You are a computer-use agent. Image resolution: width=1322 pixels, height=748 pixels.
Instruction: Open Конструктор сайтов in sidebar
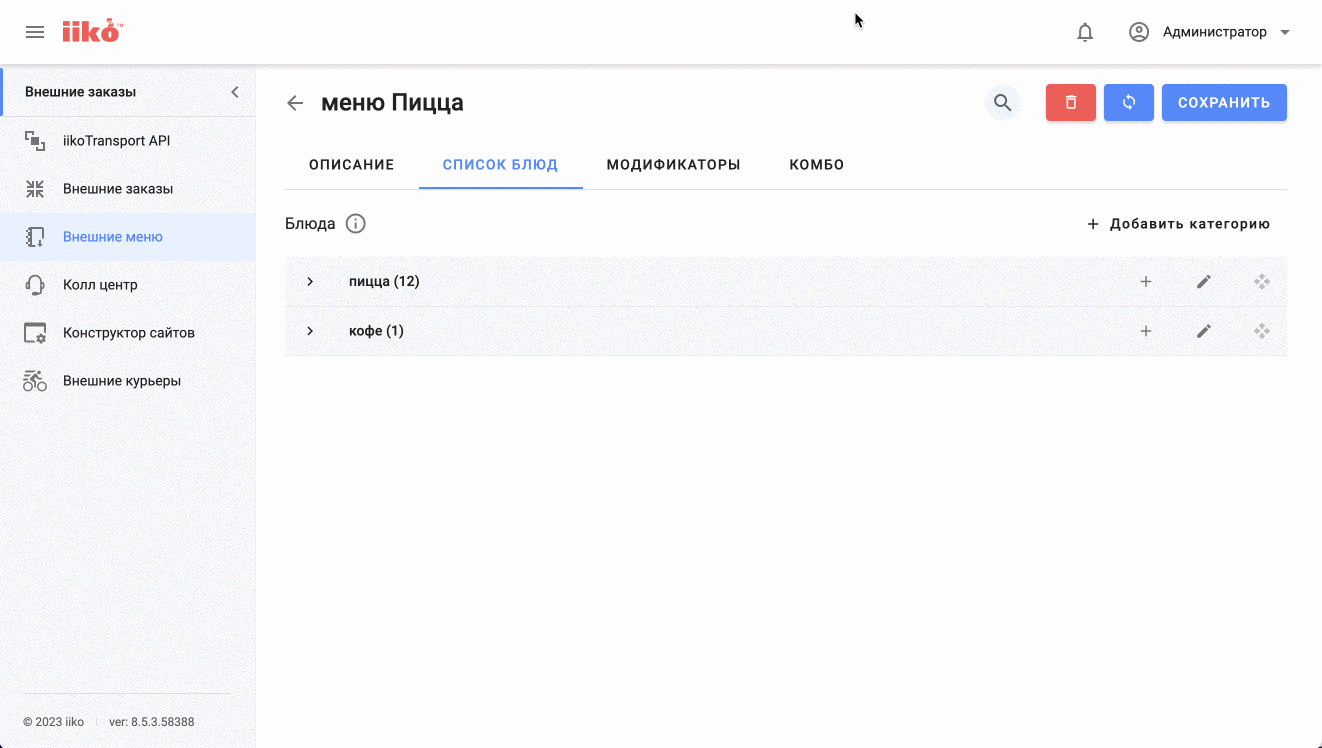(128, 333)
